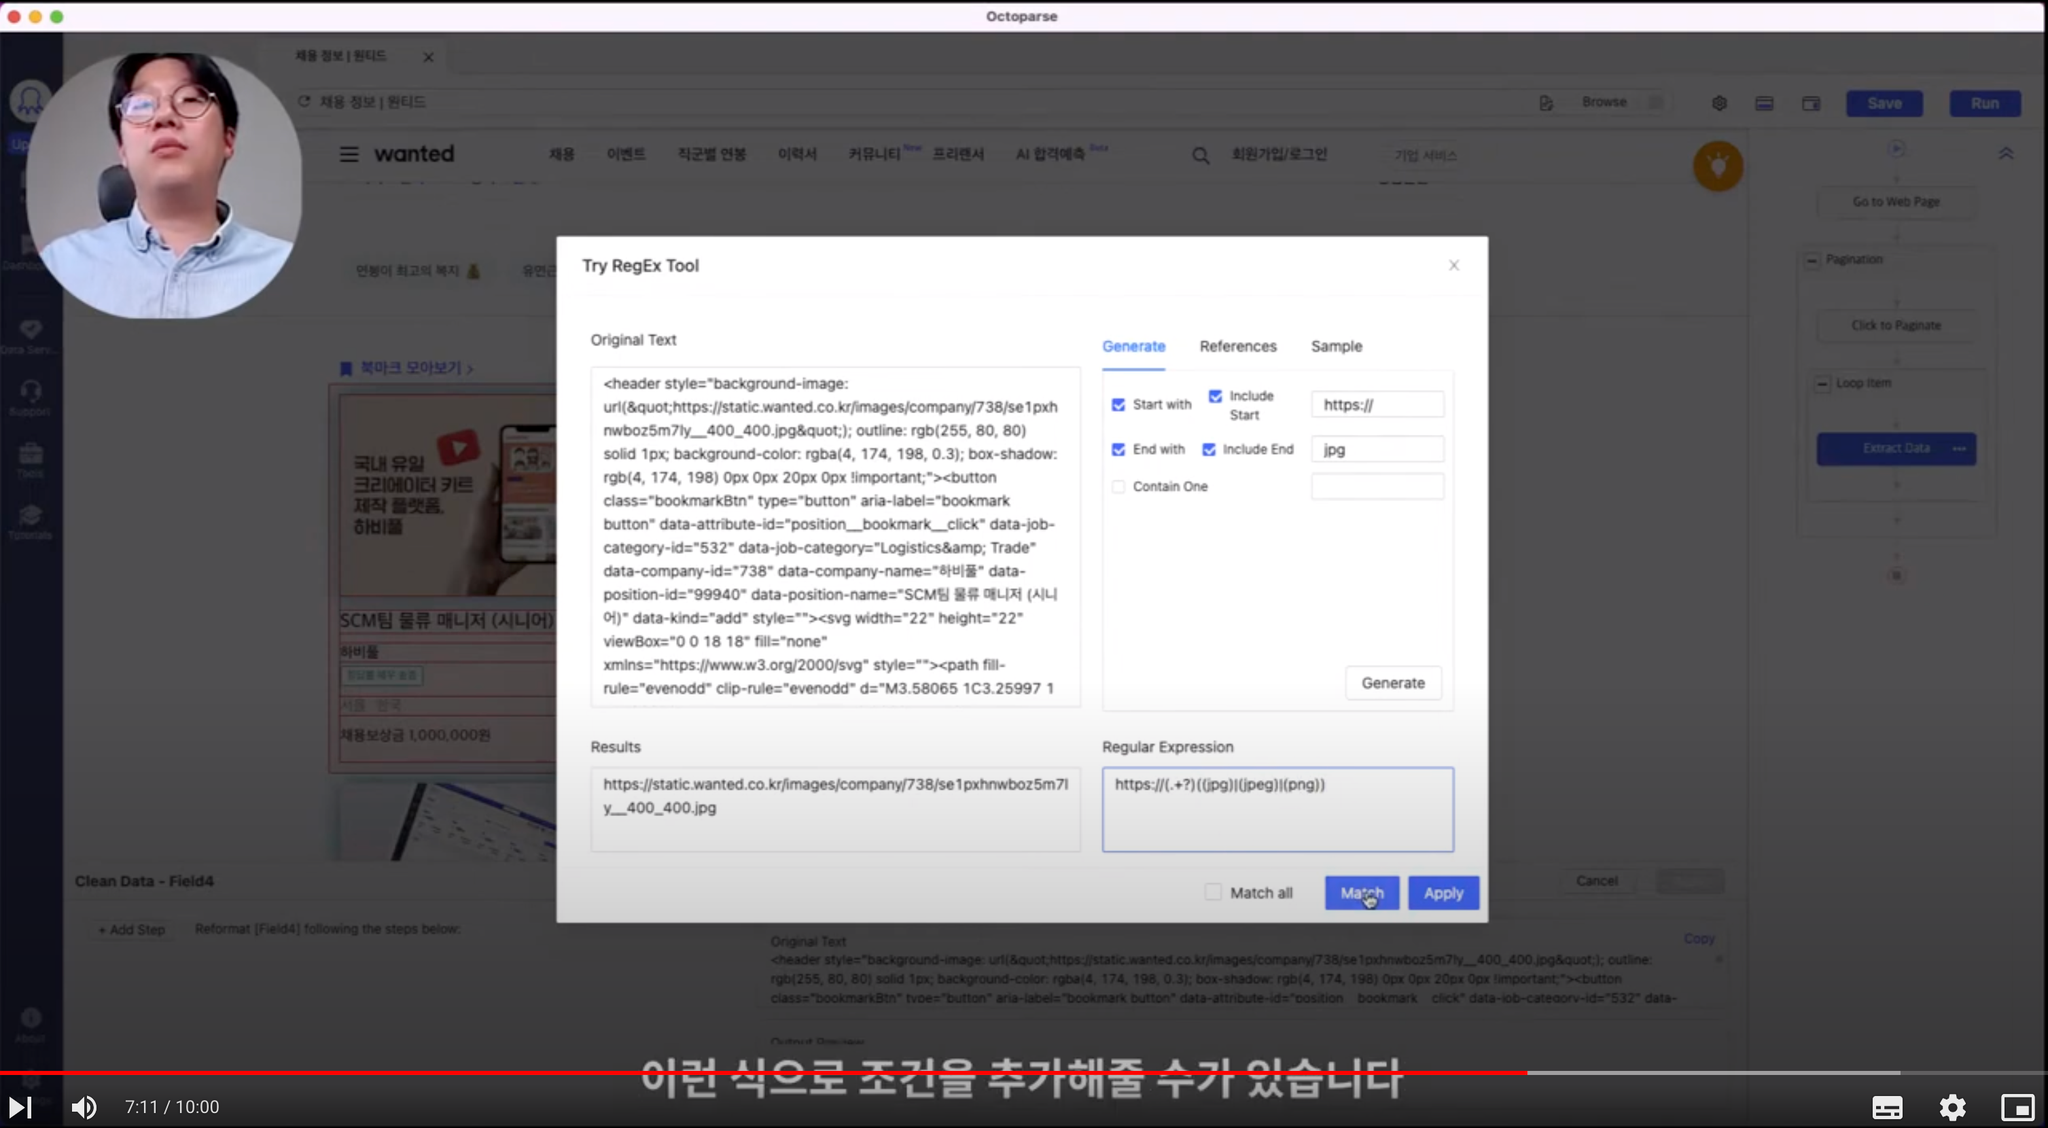Uncheck the End with checkbox
2048x1128 pixels.
coord(1118,450)
